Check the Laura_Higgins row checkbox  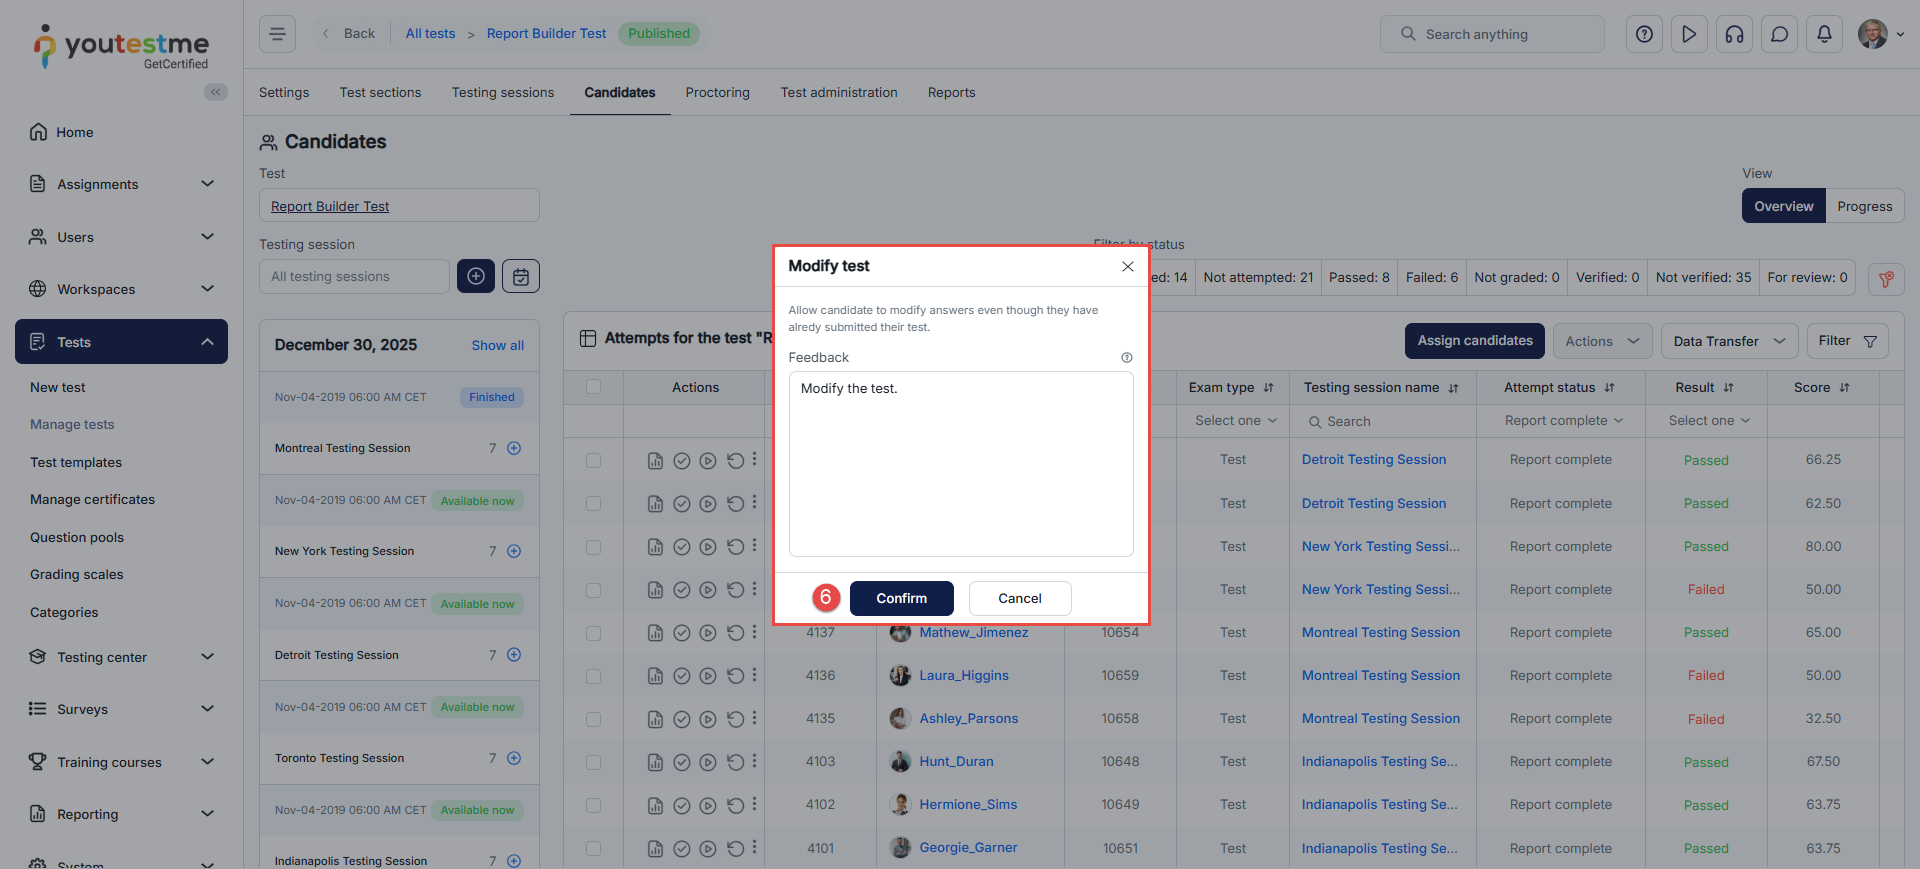tap(593, 676)
